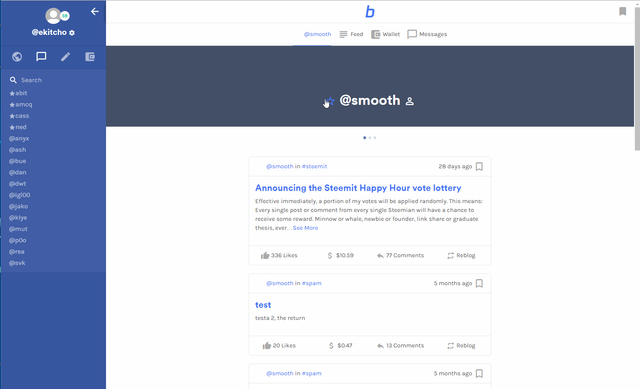Like the test post (20 Likes)

pos(279,346)
